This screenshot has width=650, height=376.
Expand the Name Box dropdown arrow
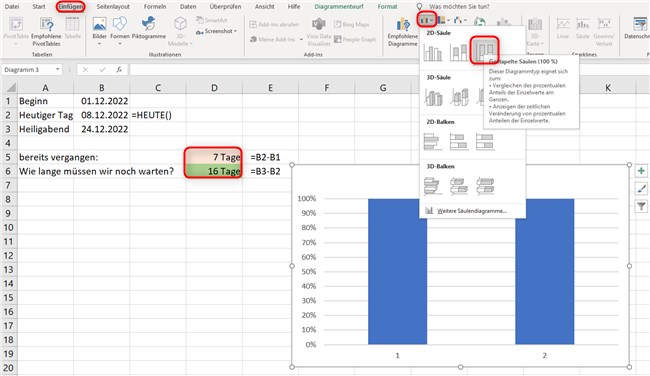pyautogui.click(x=57, y=70)
